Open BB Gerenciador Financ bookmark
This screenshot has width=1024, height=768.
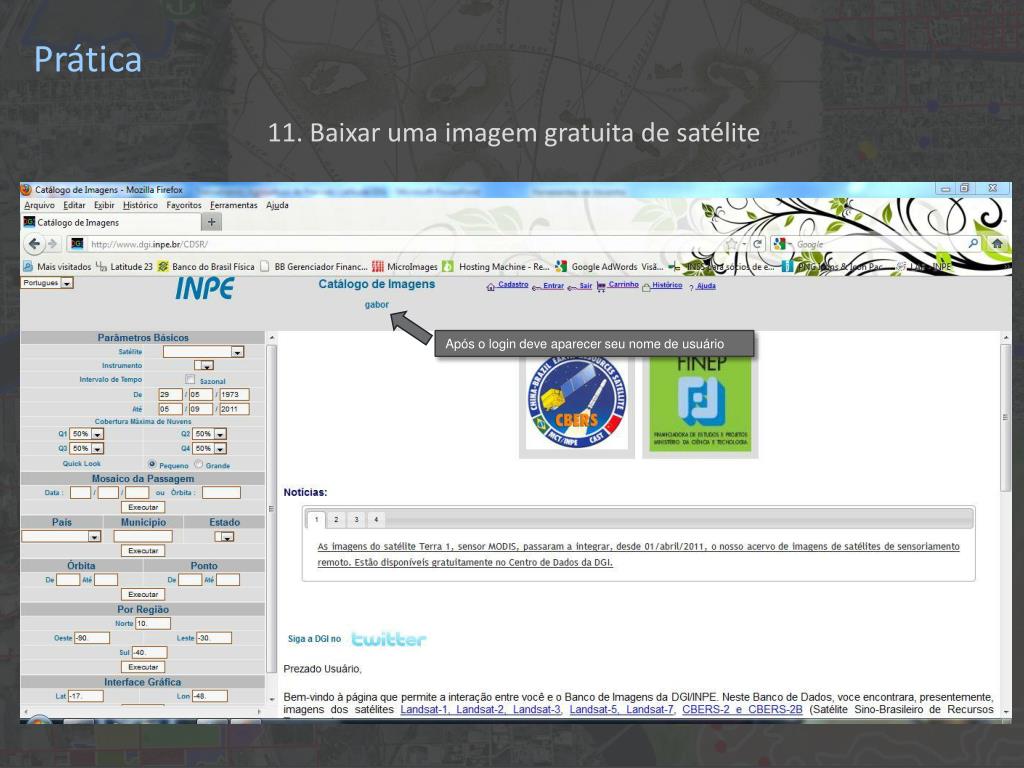point(314,266)
